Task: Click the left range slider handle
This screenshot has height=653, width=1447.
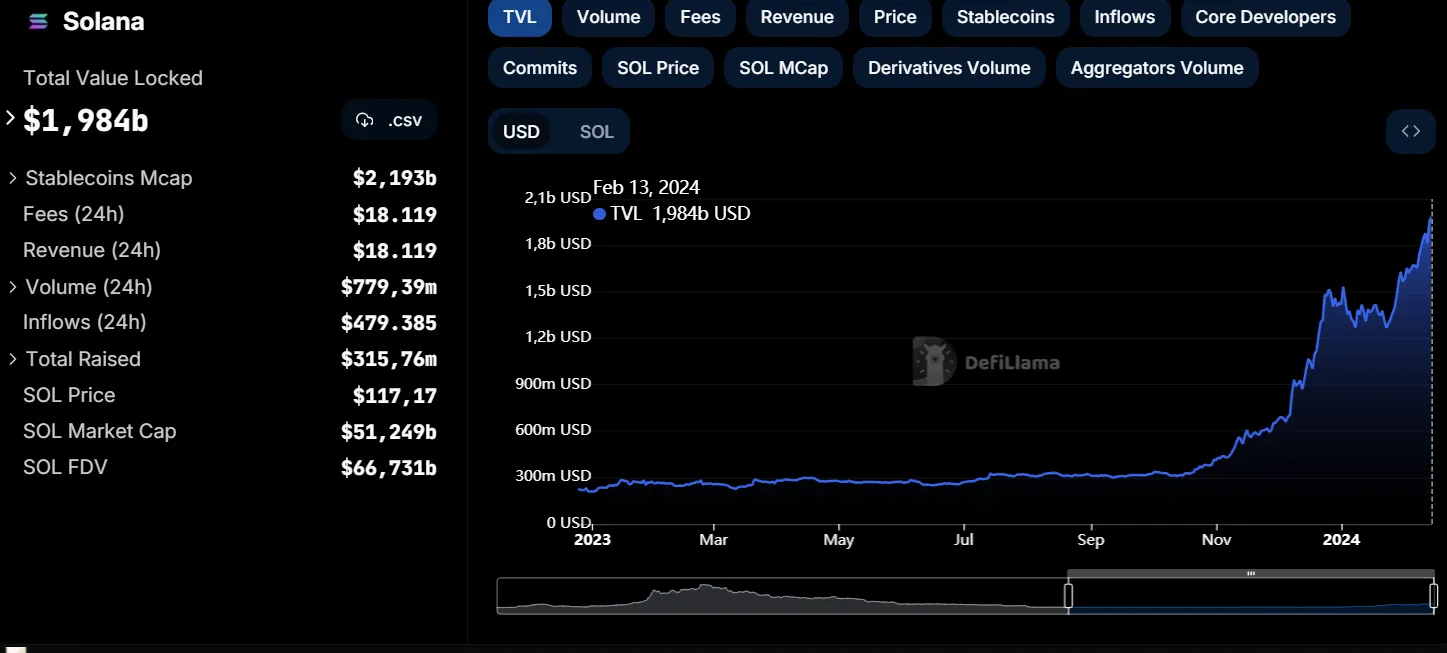Action: pos(1068,596)
